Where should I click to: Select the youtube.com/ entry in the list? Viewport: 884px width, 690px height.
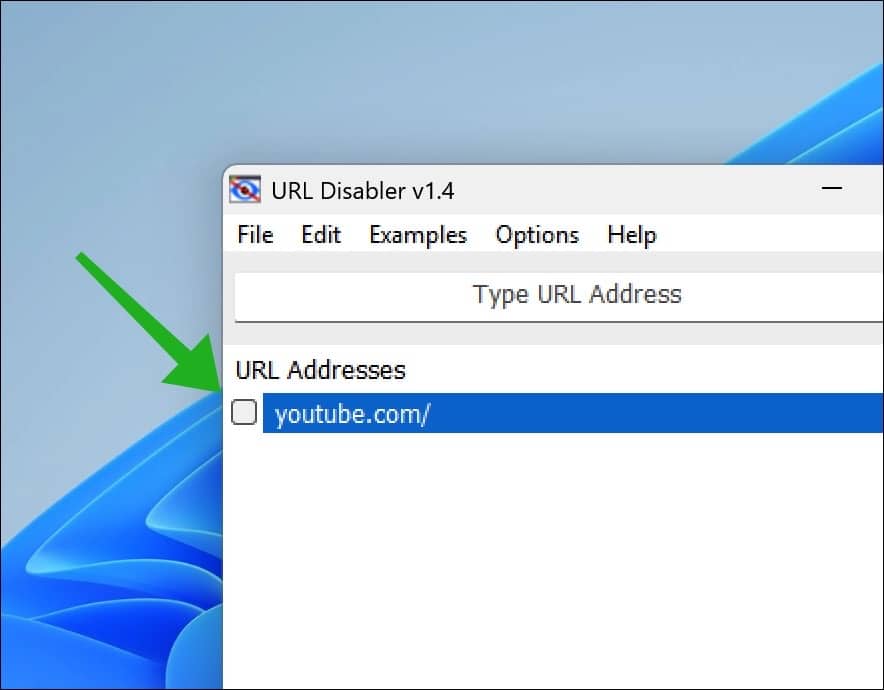click(573, 413)
